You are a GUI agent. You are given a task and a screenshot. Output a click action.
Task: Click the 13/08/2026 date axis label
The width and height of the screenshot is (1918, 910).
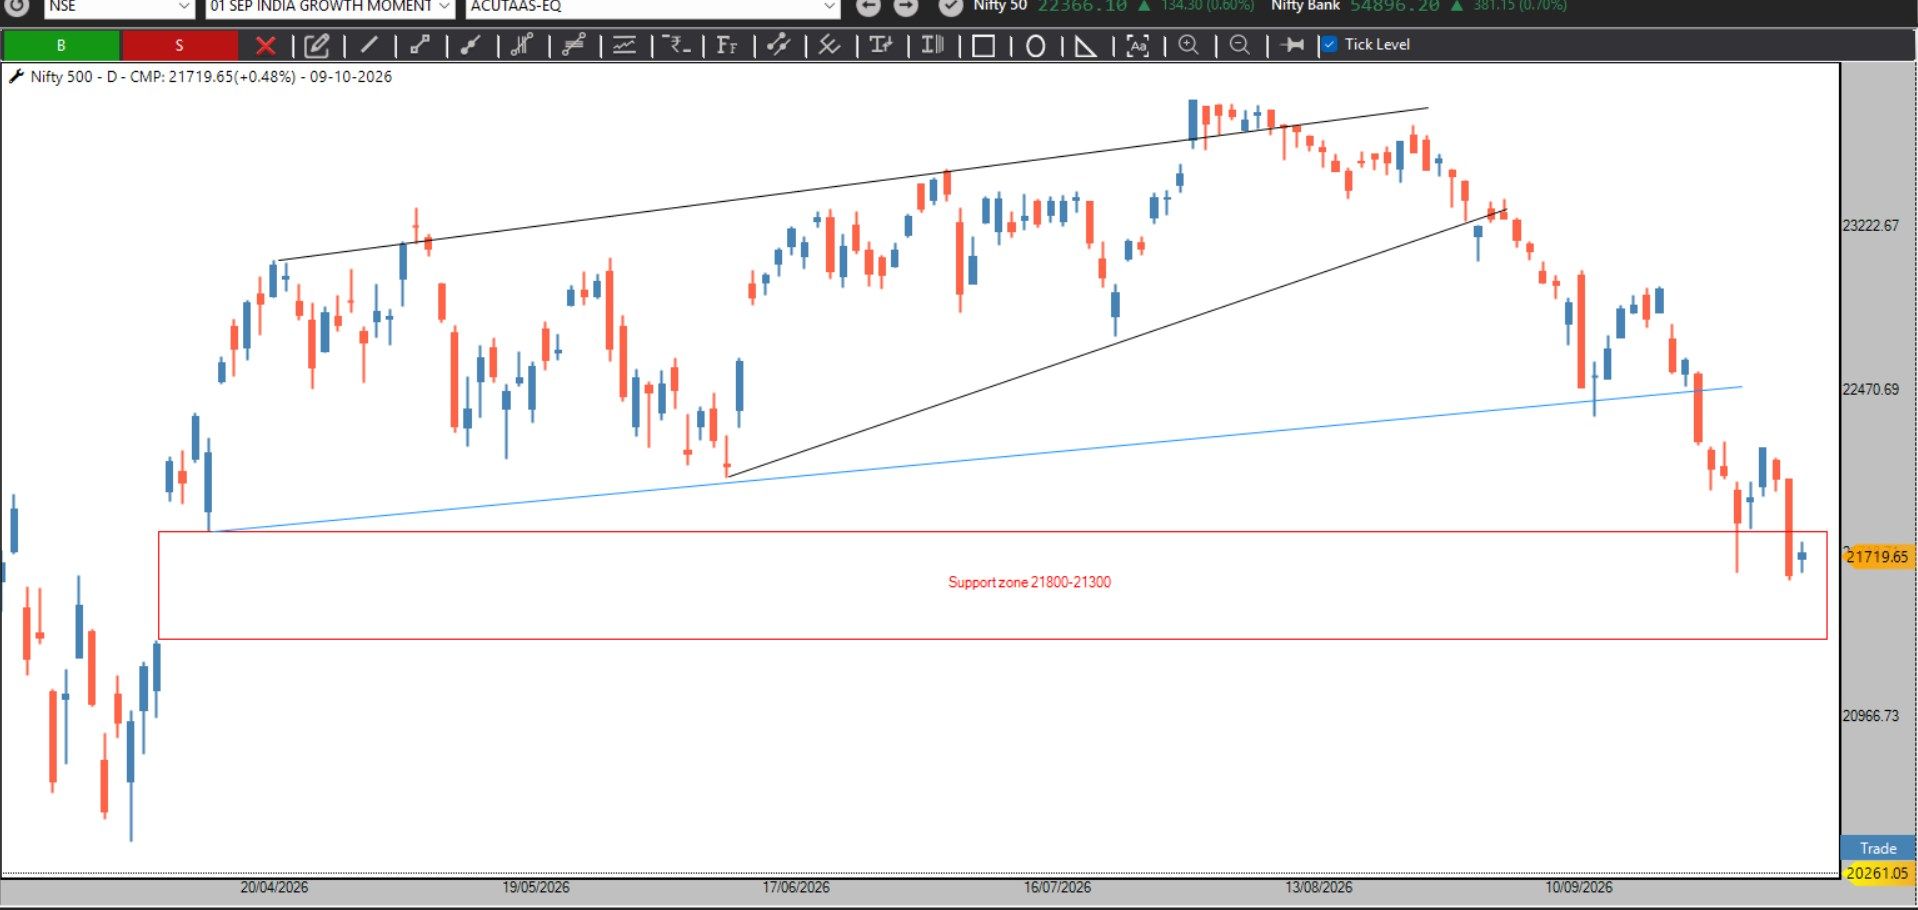click(1318, 887)
